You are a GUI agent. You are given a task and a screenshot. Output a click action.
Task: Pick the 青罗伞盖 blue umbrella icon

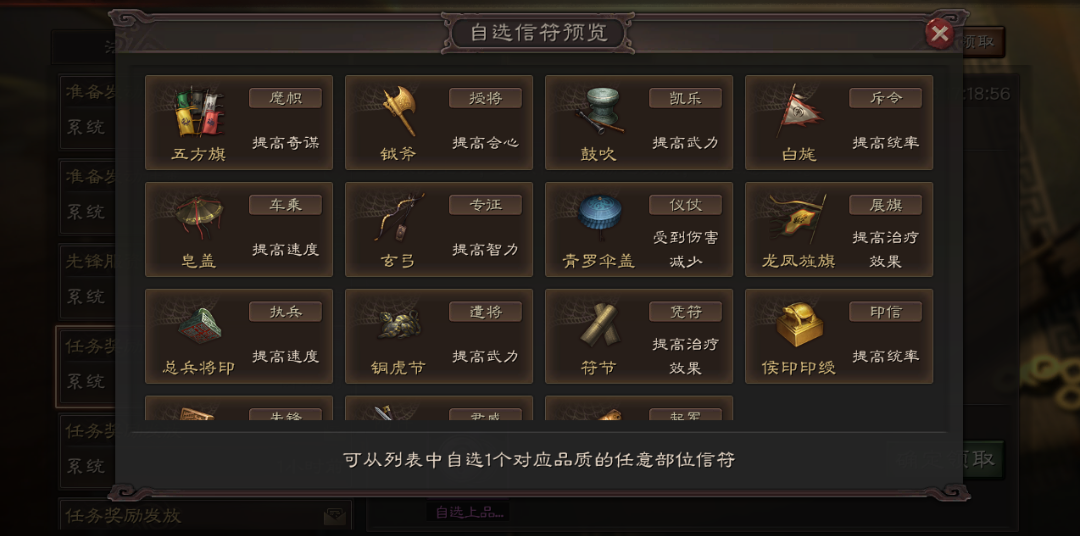point(600,217)
